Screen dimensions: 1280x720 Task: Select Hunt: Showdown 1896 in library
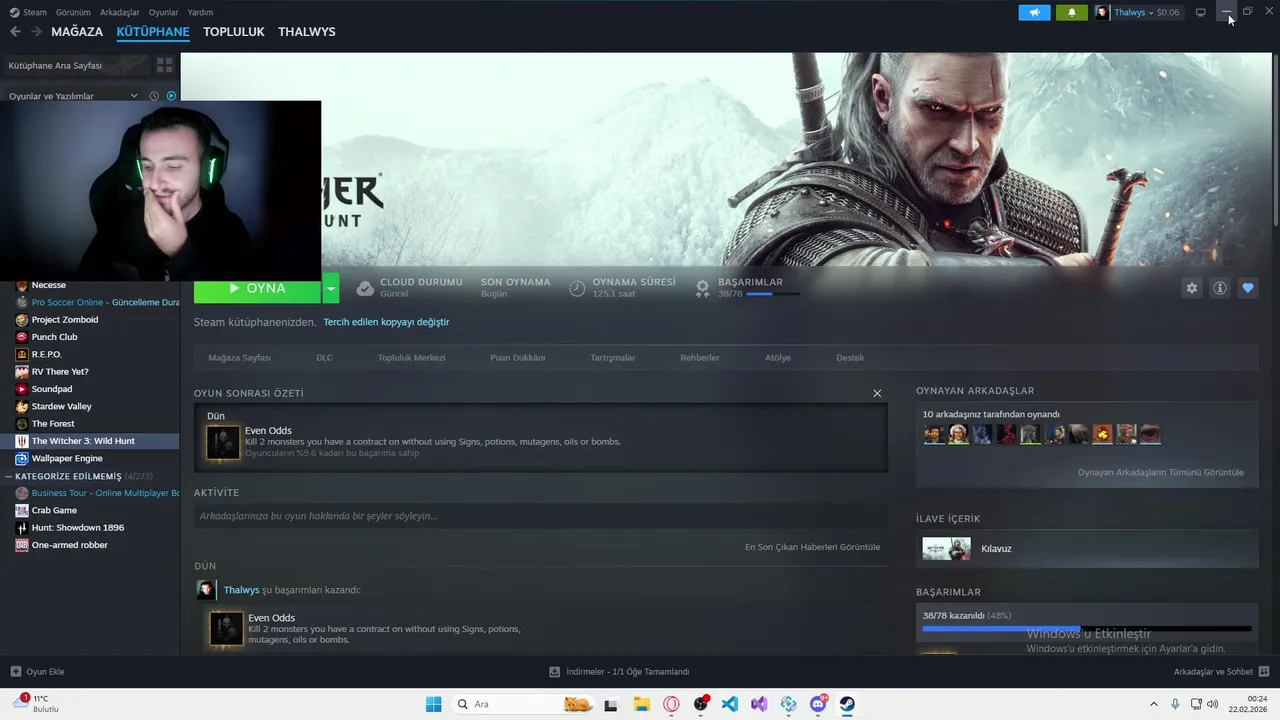(x=78, y=527)
